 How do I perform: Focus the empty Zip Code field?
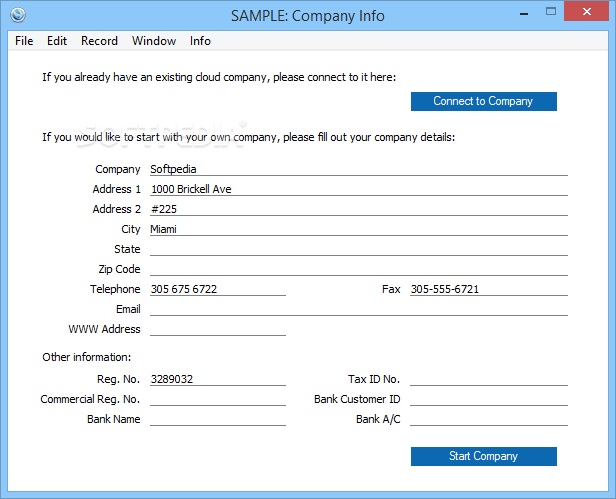coord(359,270)
